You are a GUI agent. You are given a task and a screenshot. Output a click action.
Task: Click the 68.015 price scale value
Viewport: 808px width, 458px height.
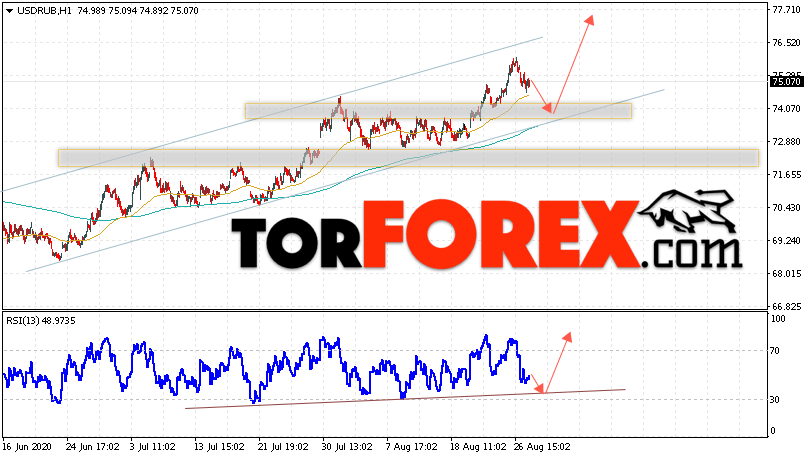786,274
